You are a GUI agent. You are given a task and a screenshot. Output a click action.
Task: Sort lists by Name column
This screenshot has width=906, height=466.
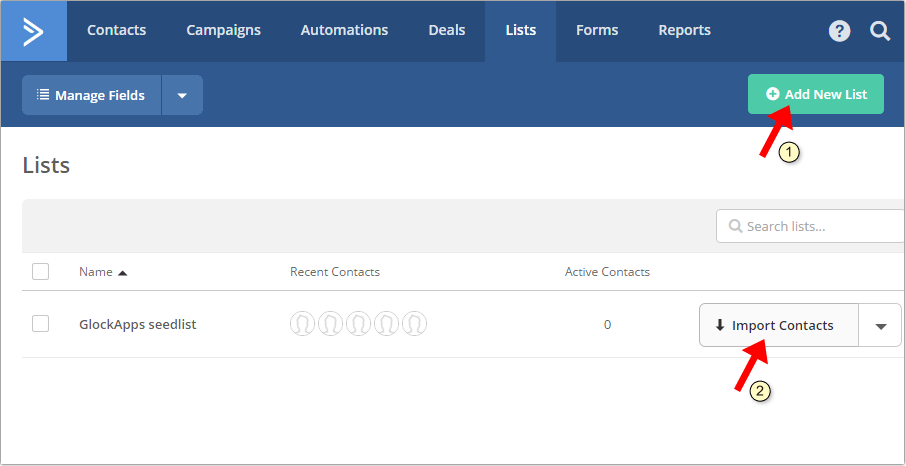click(x=103, y=272)
